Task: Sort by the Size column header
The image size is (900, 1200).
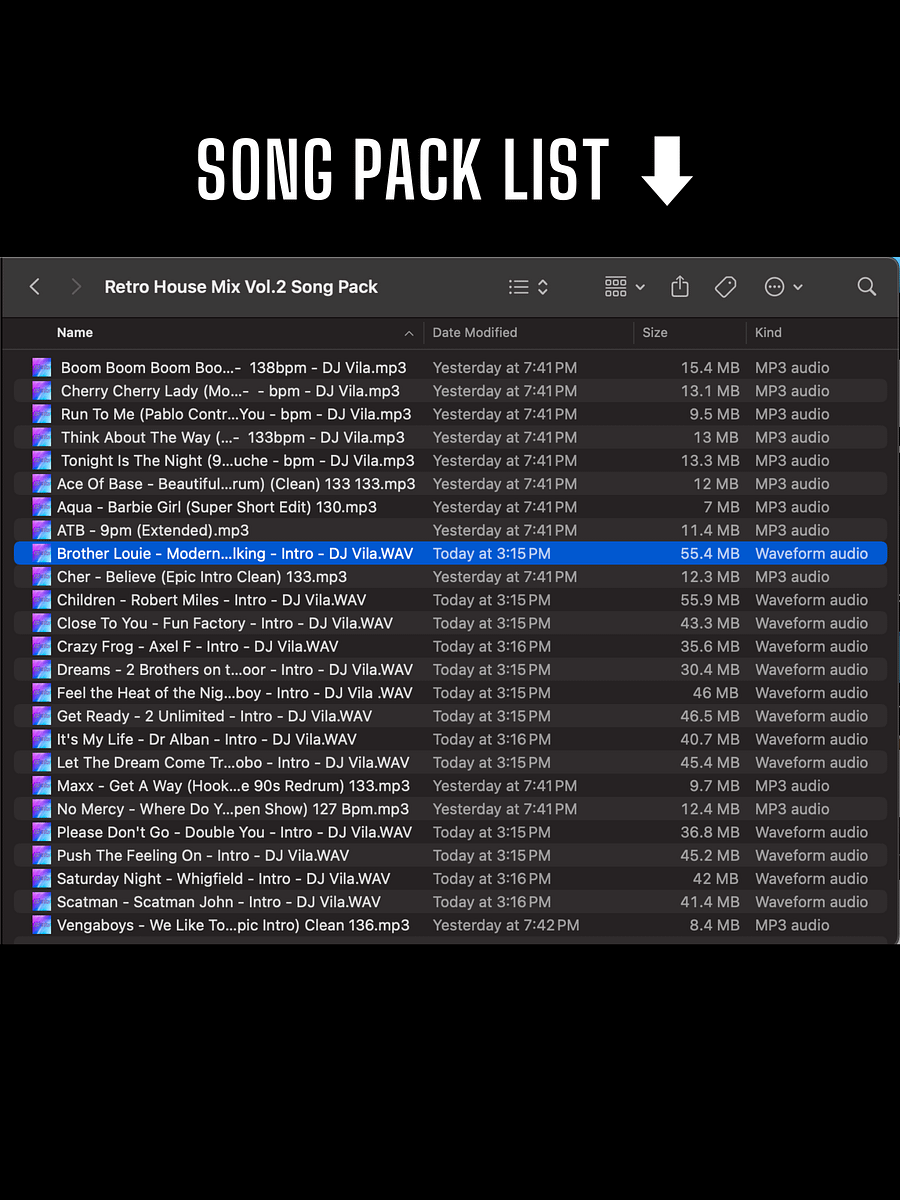Action: point(655,333)
